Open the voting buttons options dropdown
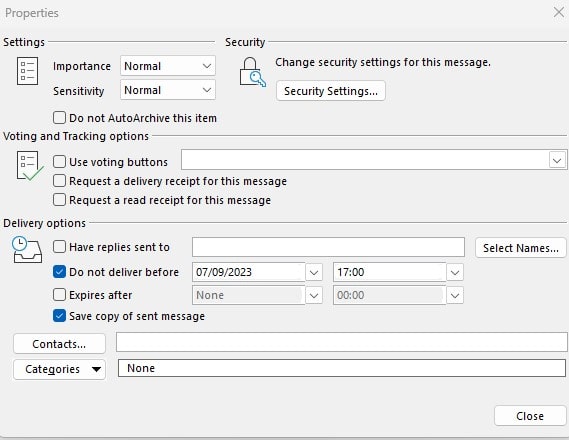The width and height of the screenshot is (569, 440). pos(557,160)
